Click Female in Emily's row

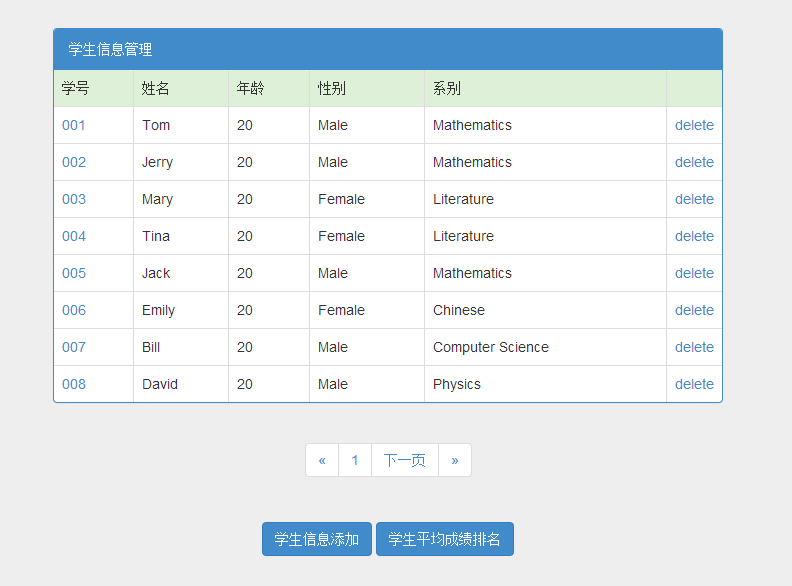coord(341,310)
